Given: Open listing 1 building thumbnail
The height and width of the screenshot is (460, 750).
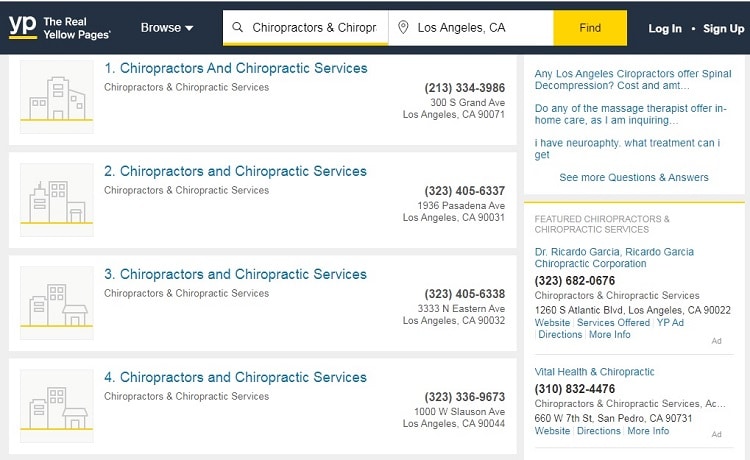Looking at the screenshot, I should point(56,97).
